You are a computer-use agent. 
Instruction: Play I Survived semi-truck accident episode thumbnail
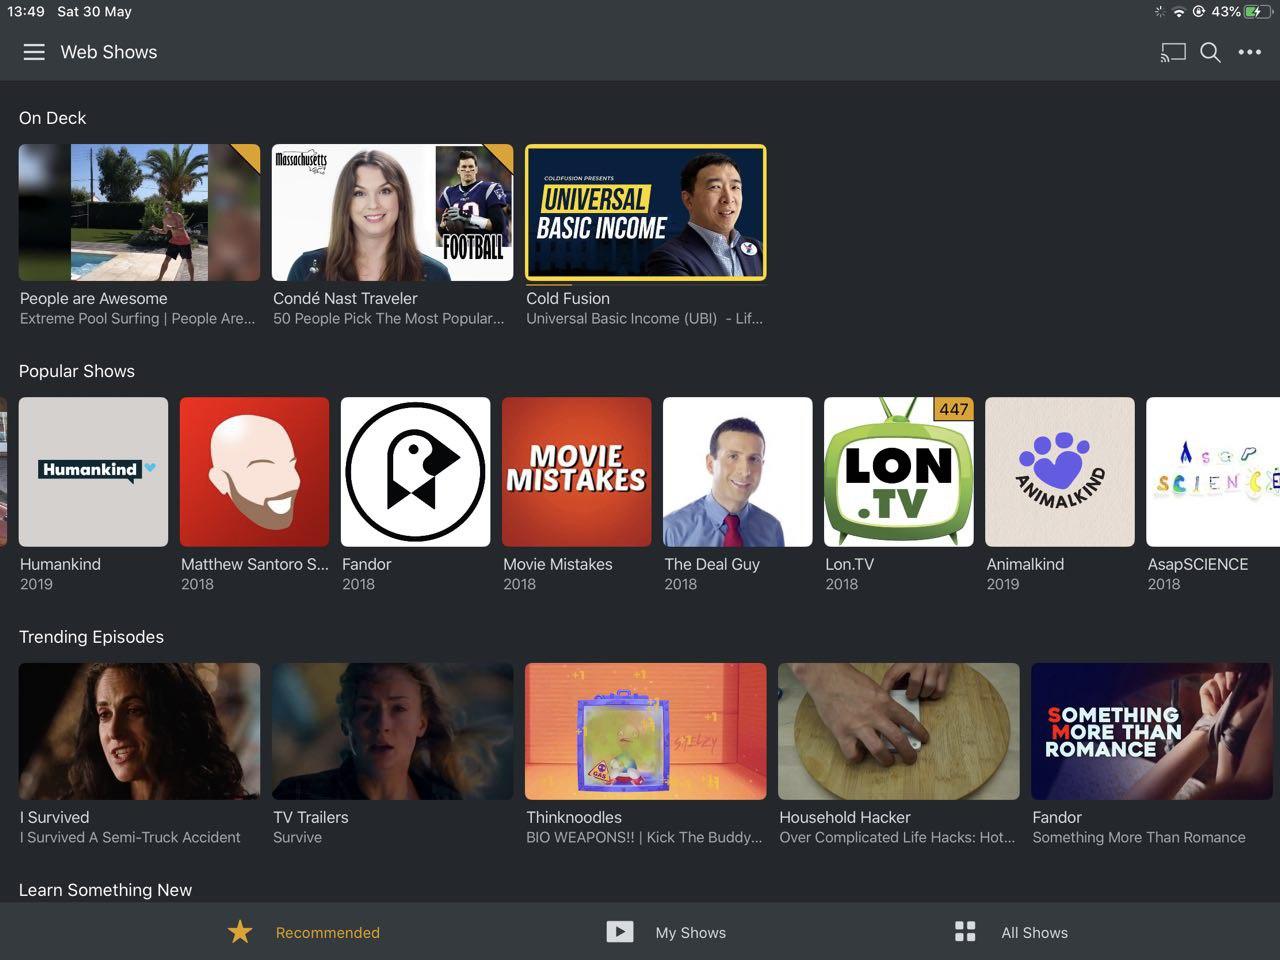point(139,731)
